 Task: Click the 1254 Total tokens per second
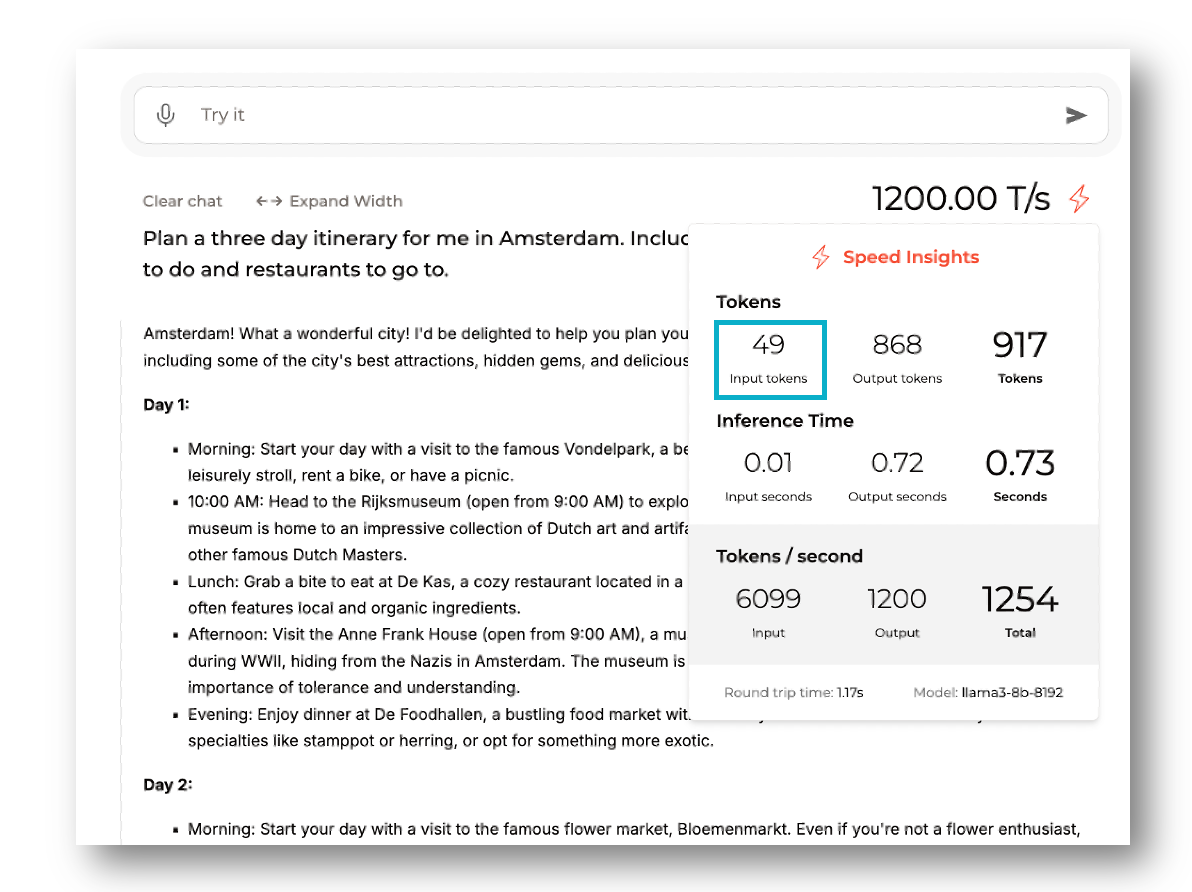(1019, 599)
